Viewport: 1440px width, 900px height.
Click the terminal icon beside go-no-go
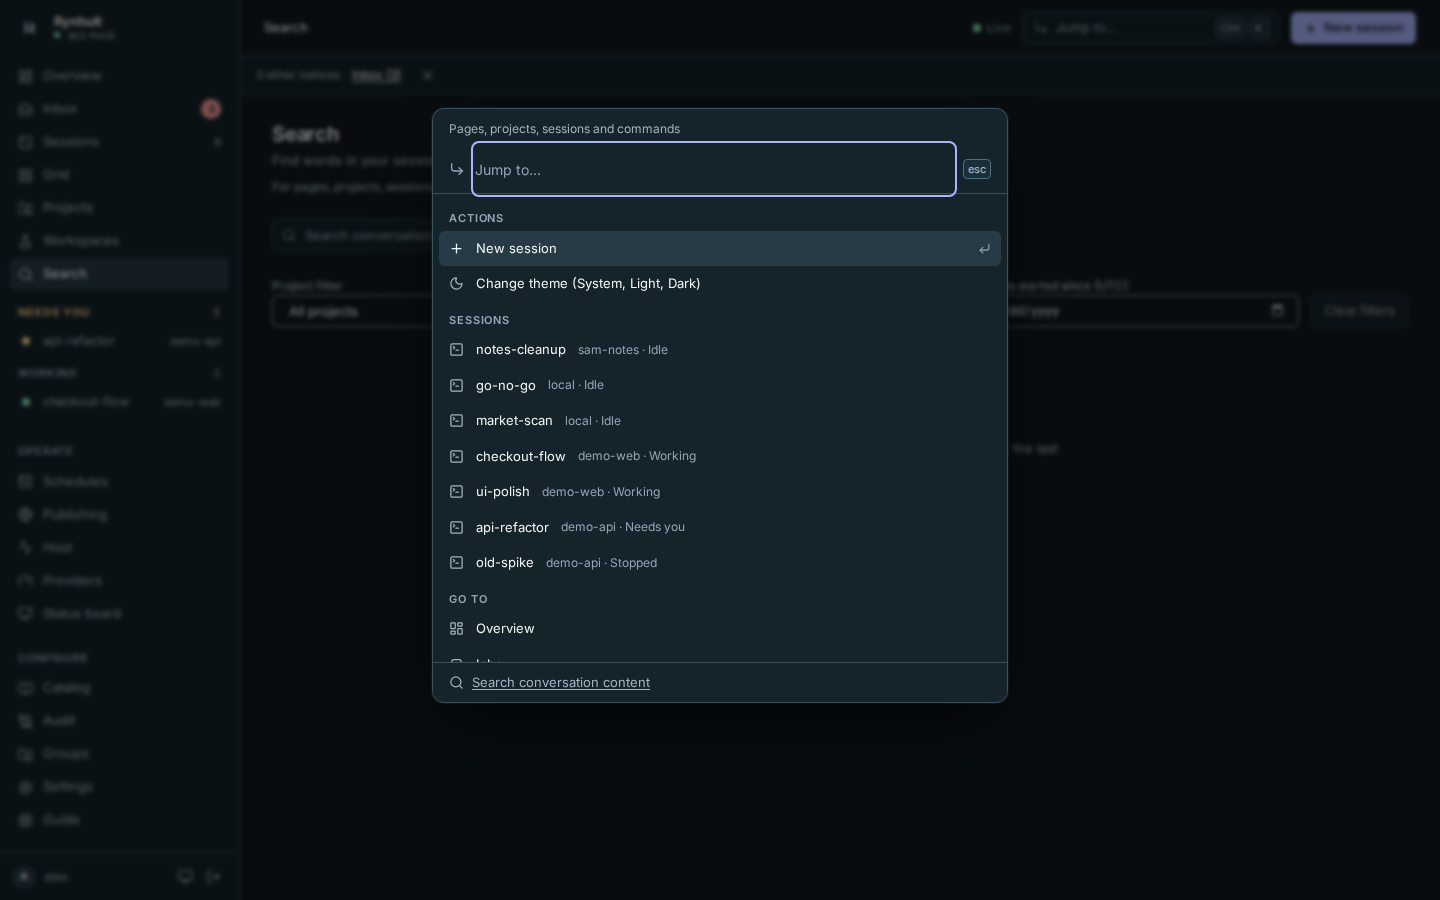(x=456, y=385)
